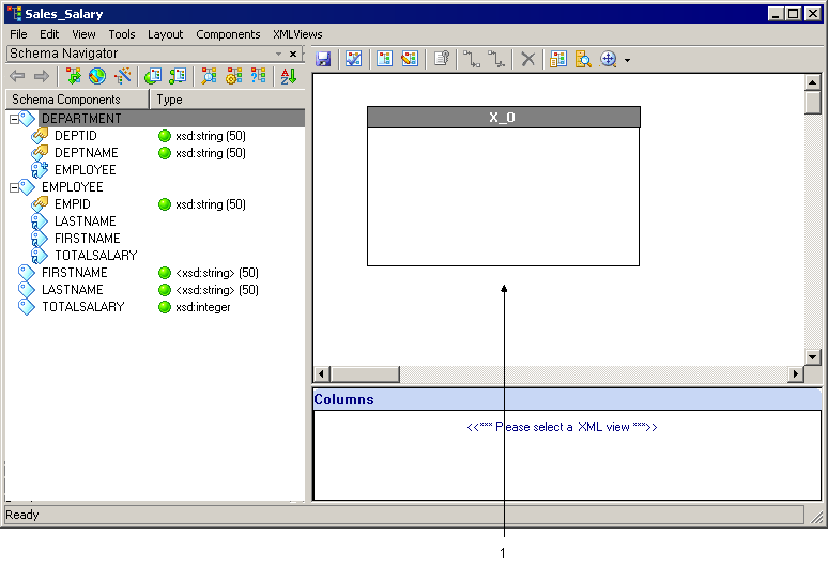Click the sort A-Z icon in Schema Navigator
This screenshot has width=828, height=562.
(x=288, y=76)
